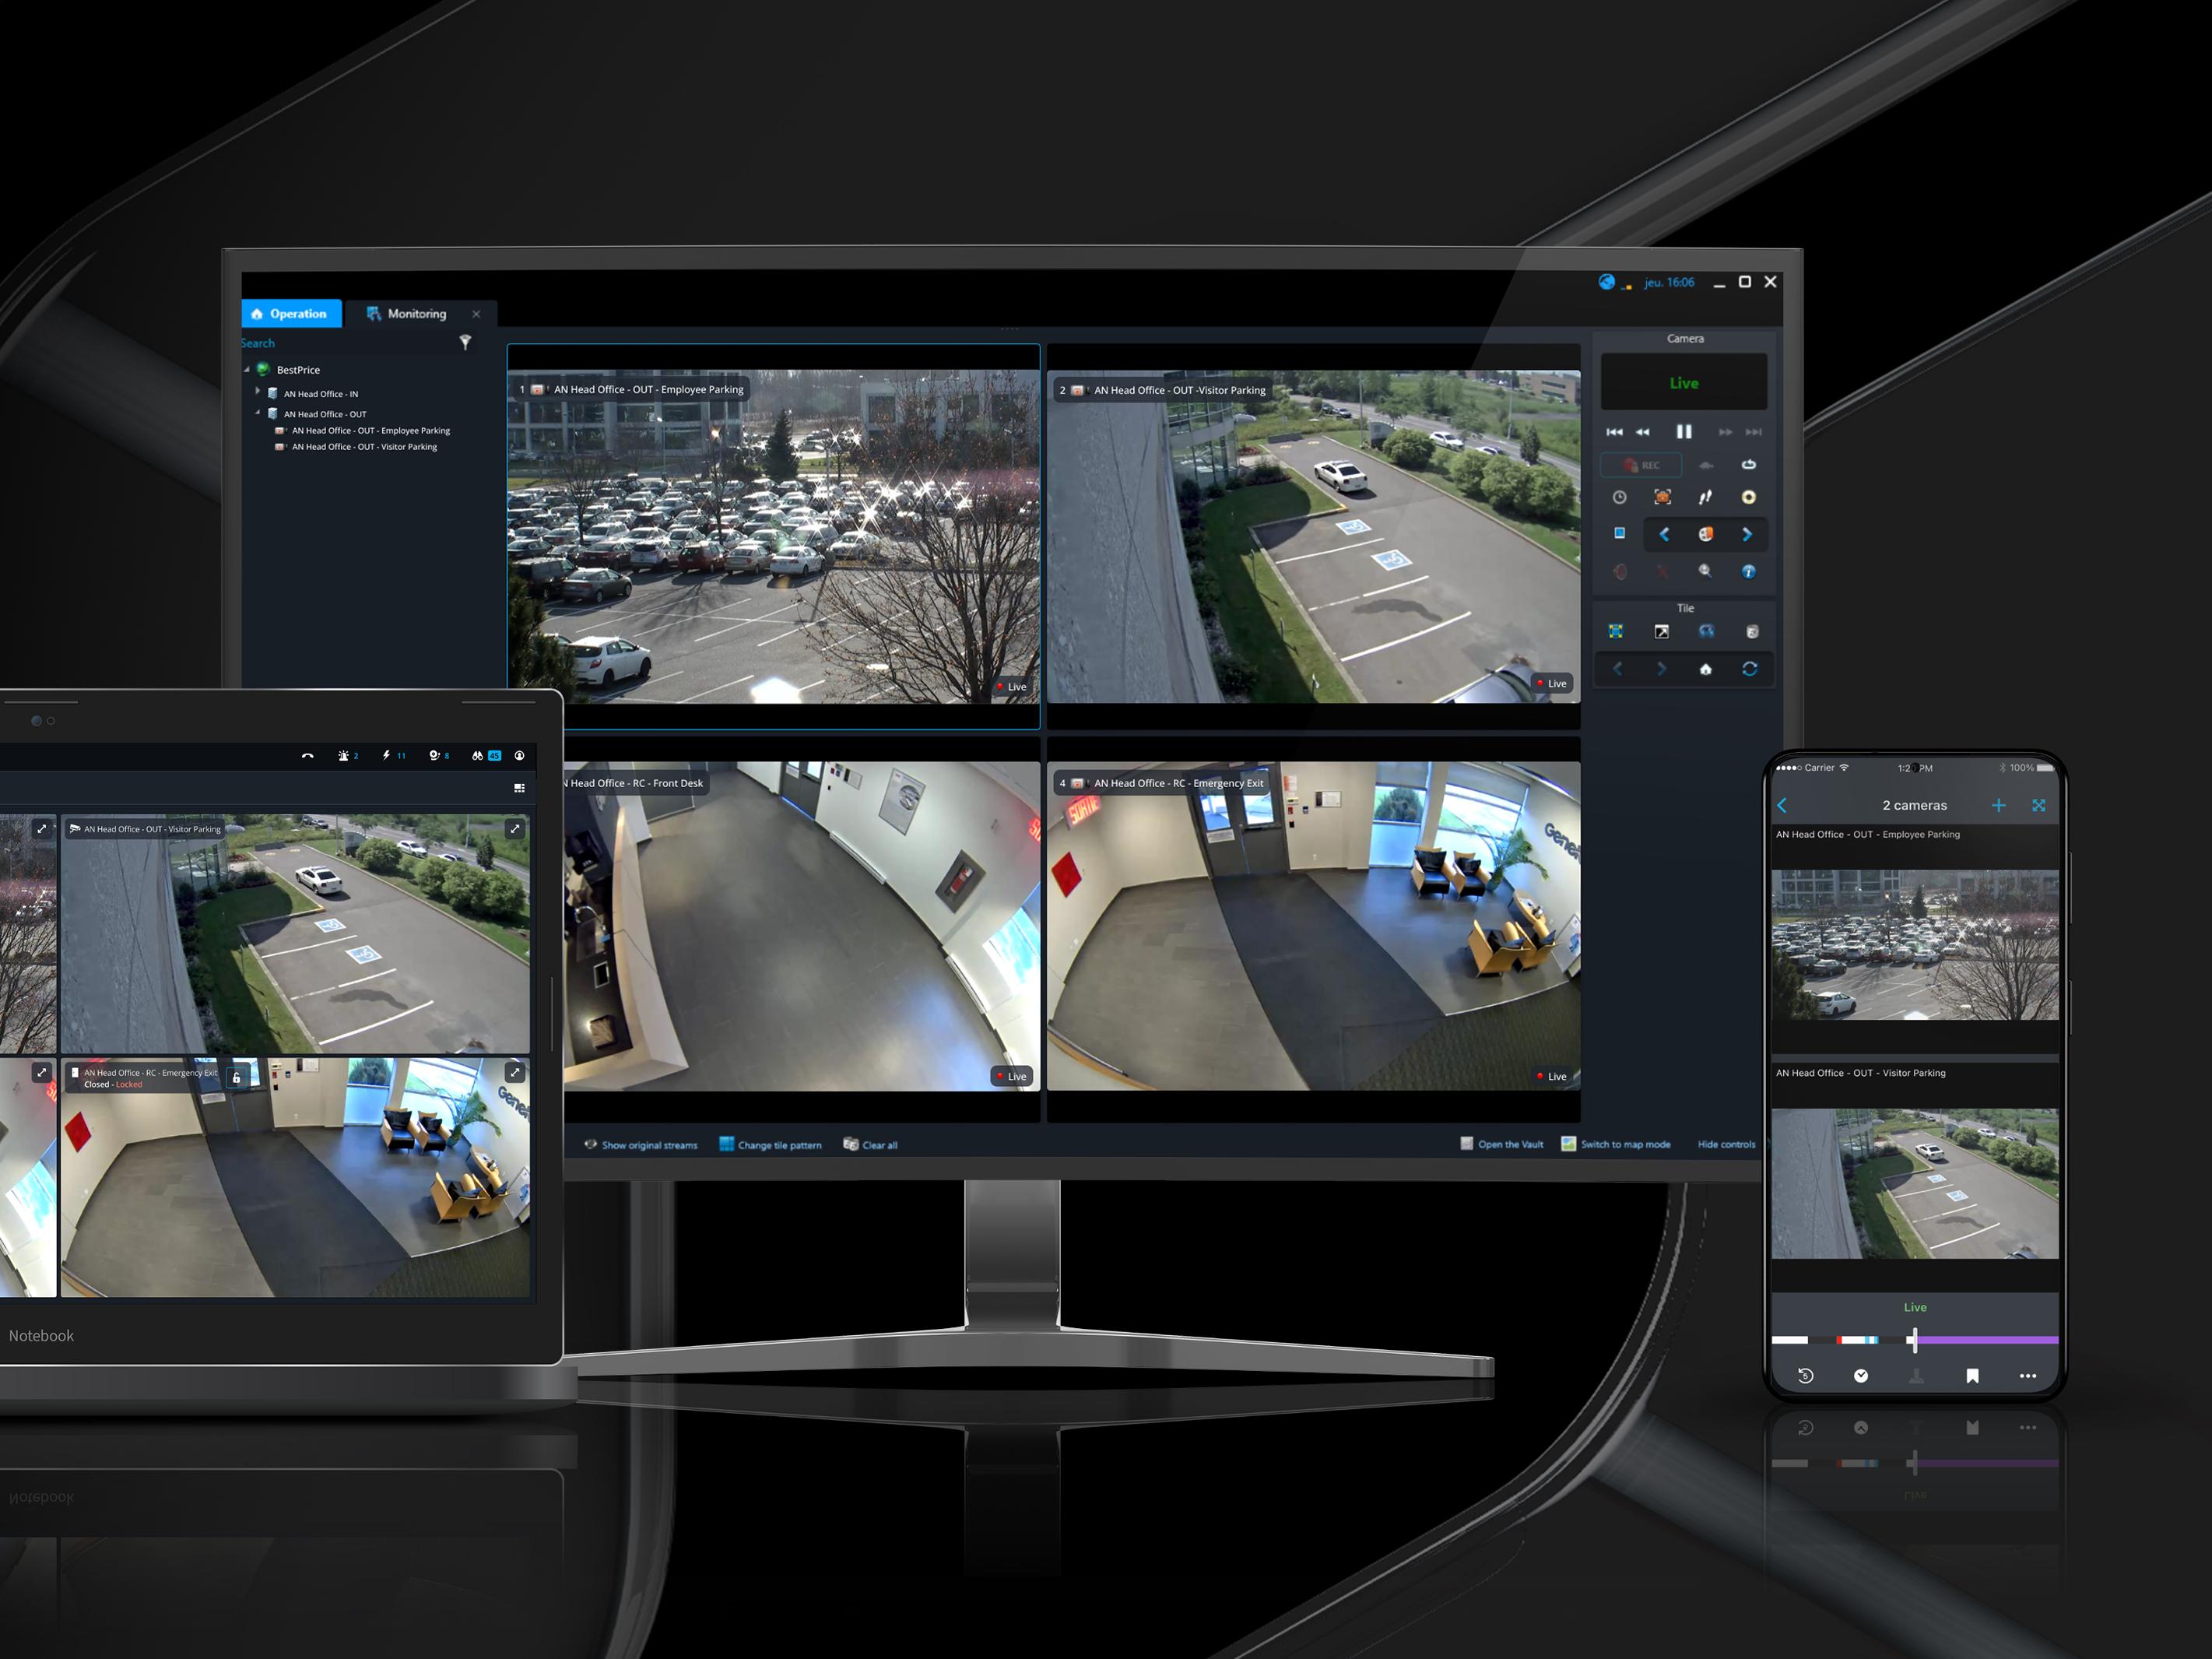Click the blue info icon
Screen dimensions: 2212x1659
click(x=1748, y=571)
